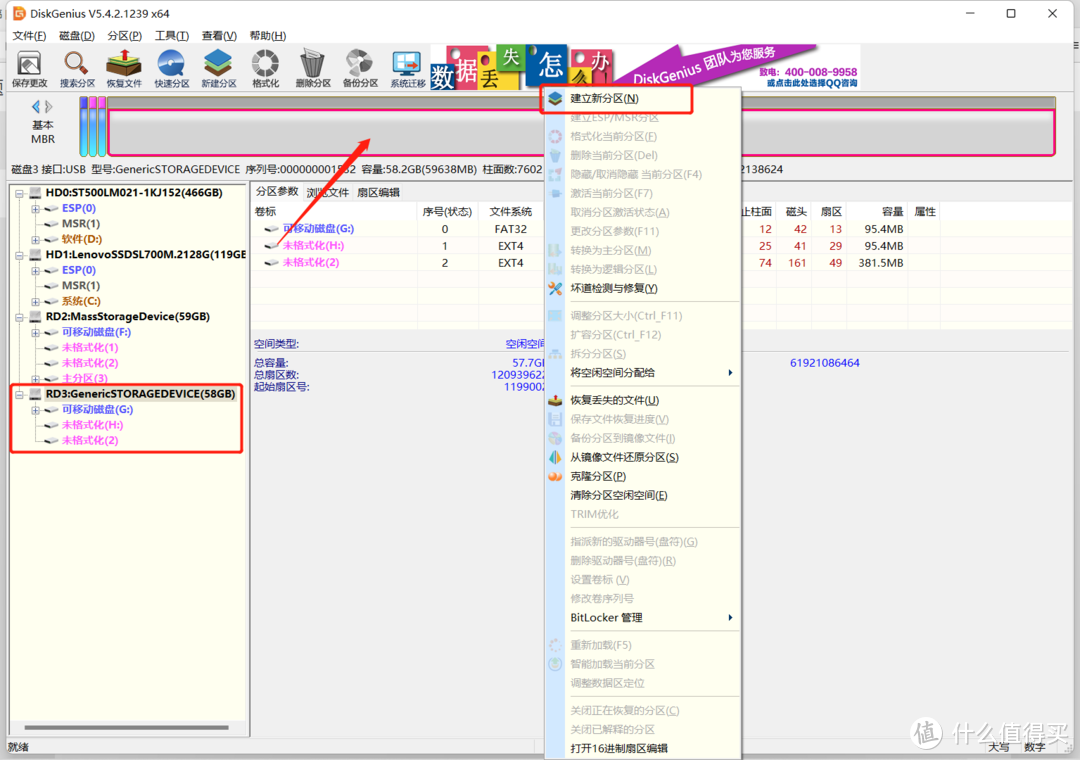Expand the HD0:ST500LM021 disk tree node

(21, 193)
